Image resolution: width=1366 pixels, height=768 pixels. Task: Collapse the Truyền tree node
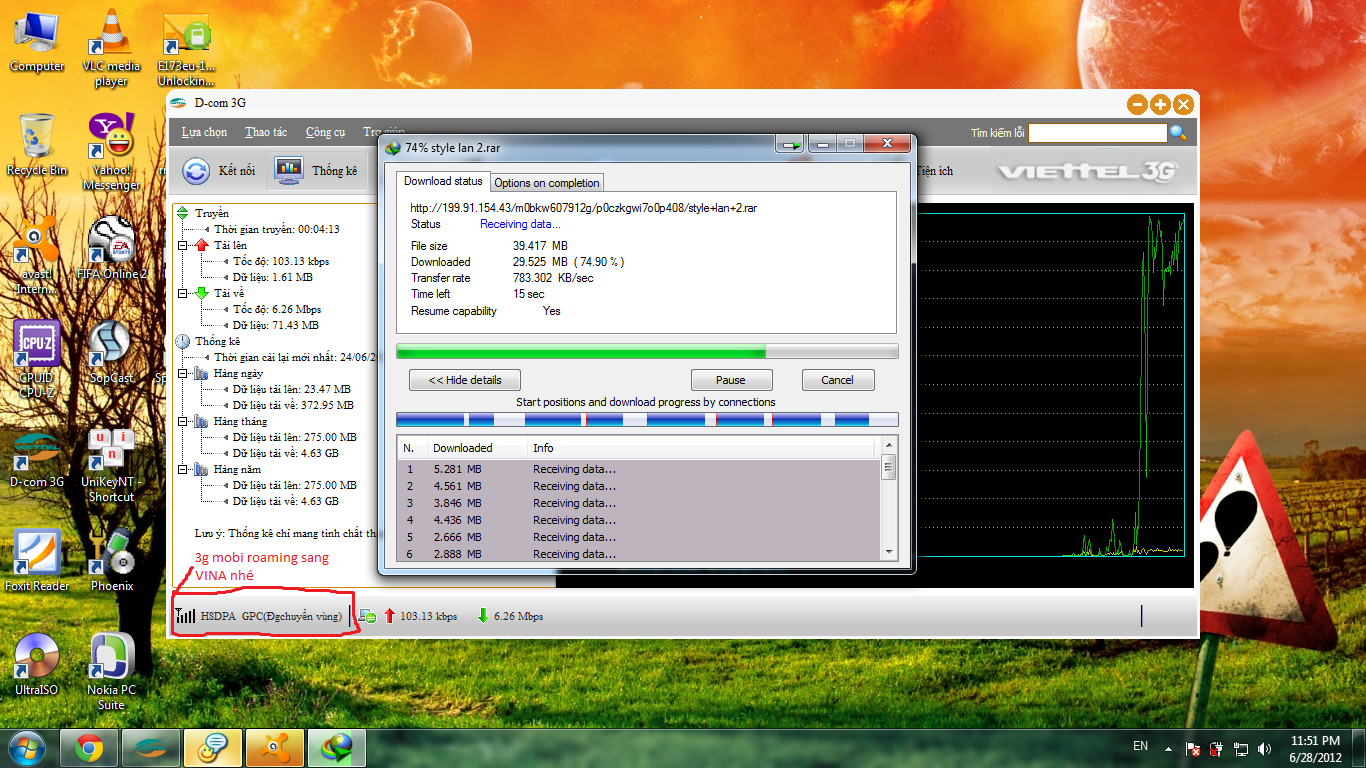(x=182, y=213)
